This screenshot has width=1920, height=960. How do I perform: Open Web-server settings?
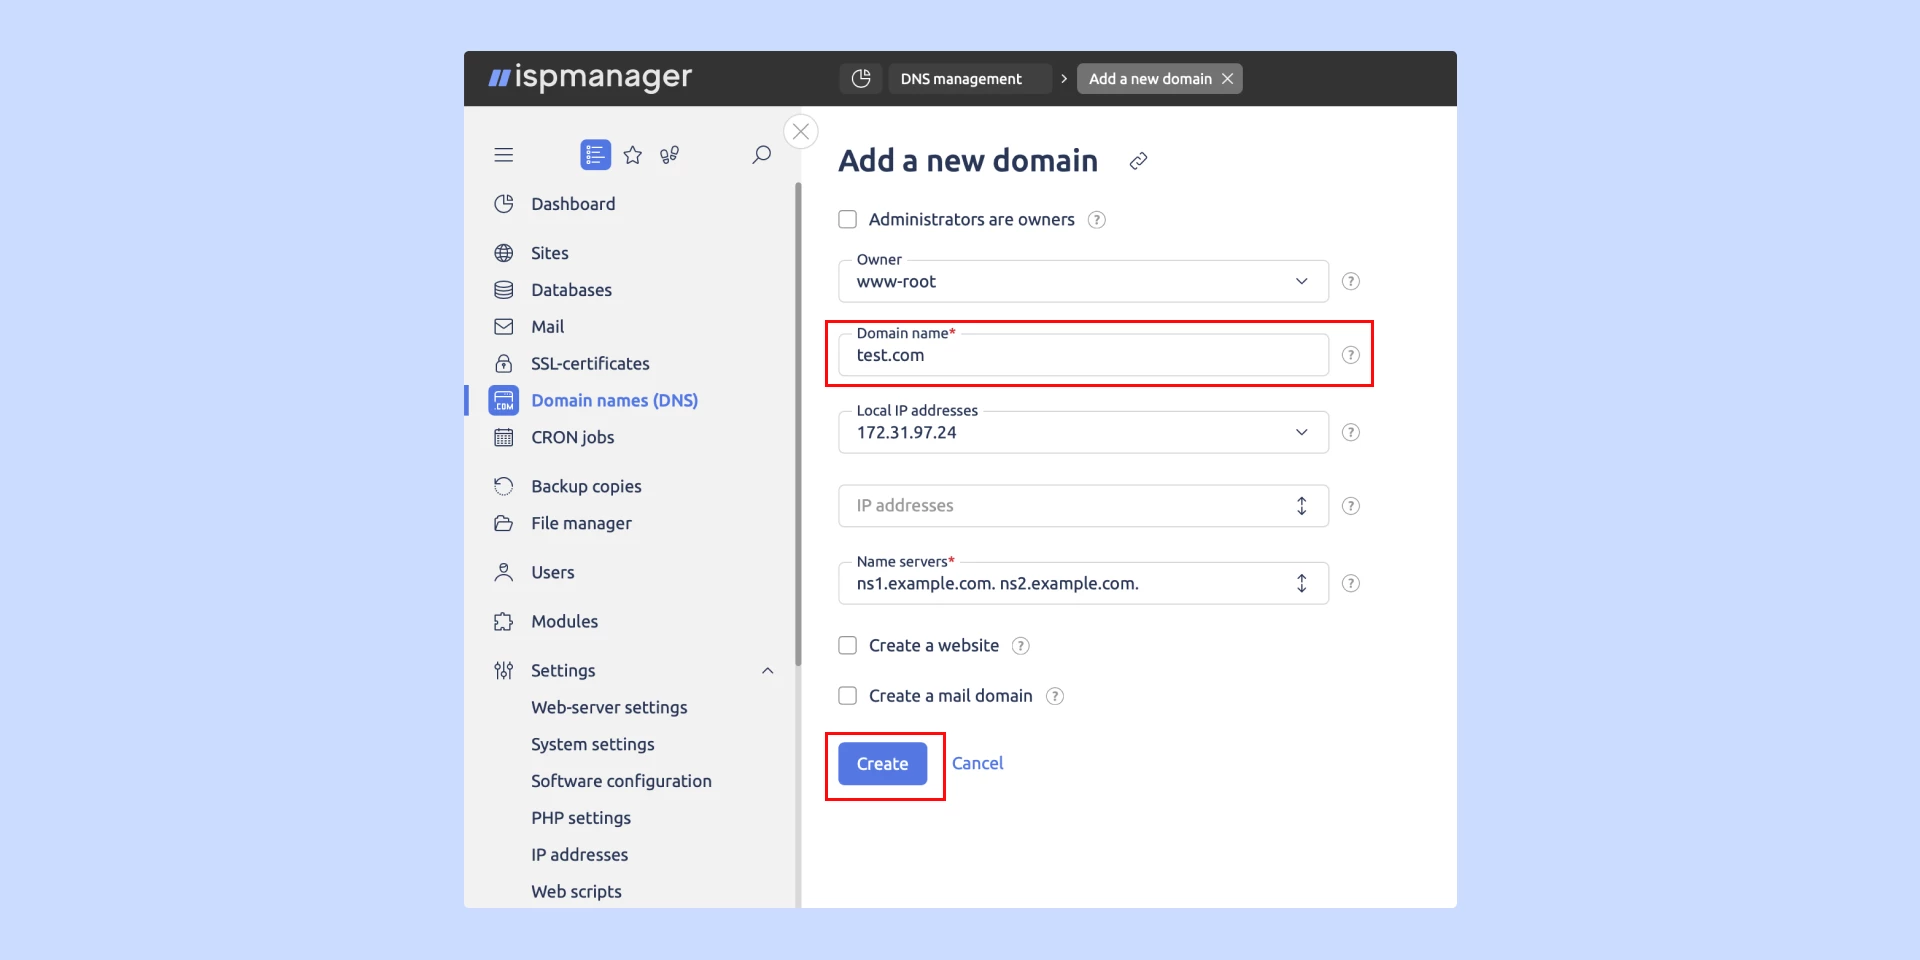(x=609, y=707)
